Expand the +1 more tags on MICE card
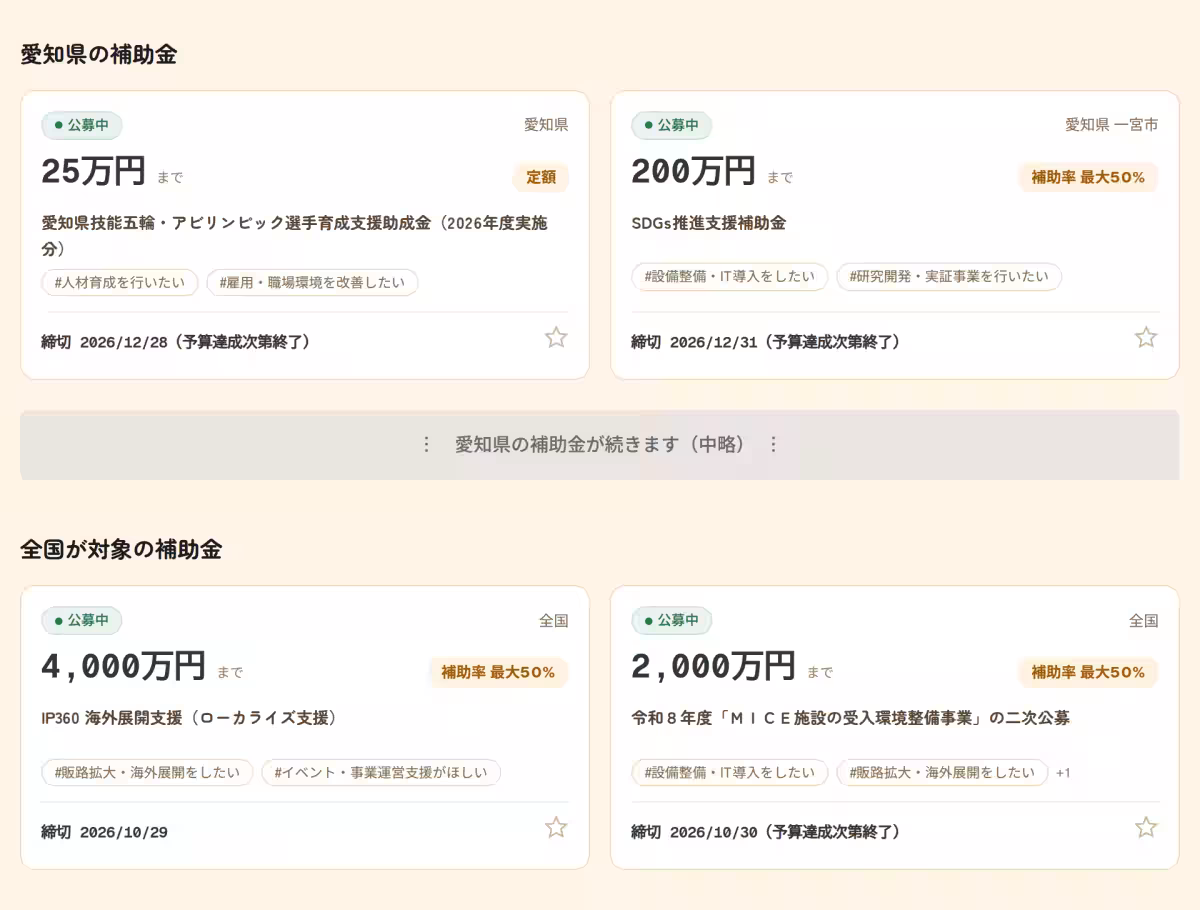Image resolution: width=1200 pixels, height=910 pixels. click(1063, 773)
